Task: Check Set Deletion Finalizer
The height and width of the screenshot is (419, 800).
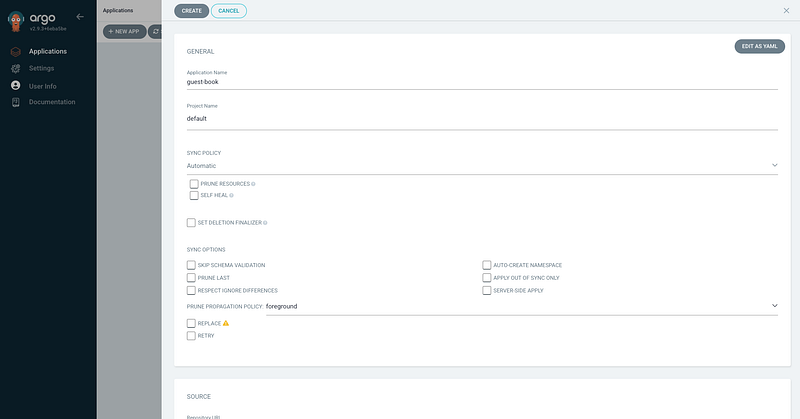Action: click(191, 223)
